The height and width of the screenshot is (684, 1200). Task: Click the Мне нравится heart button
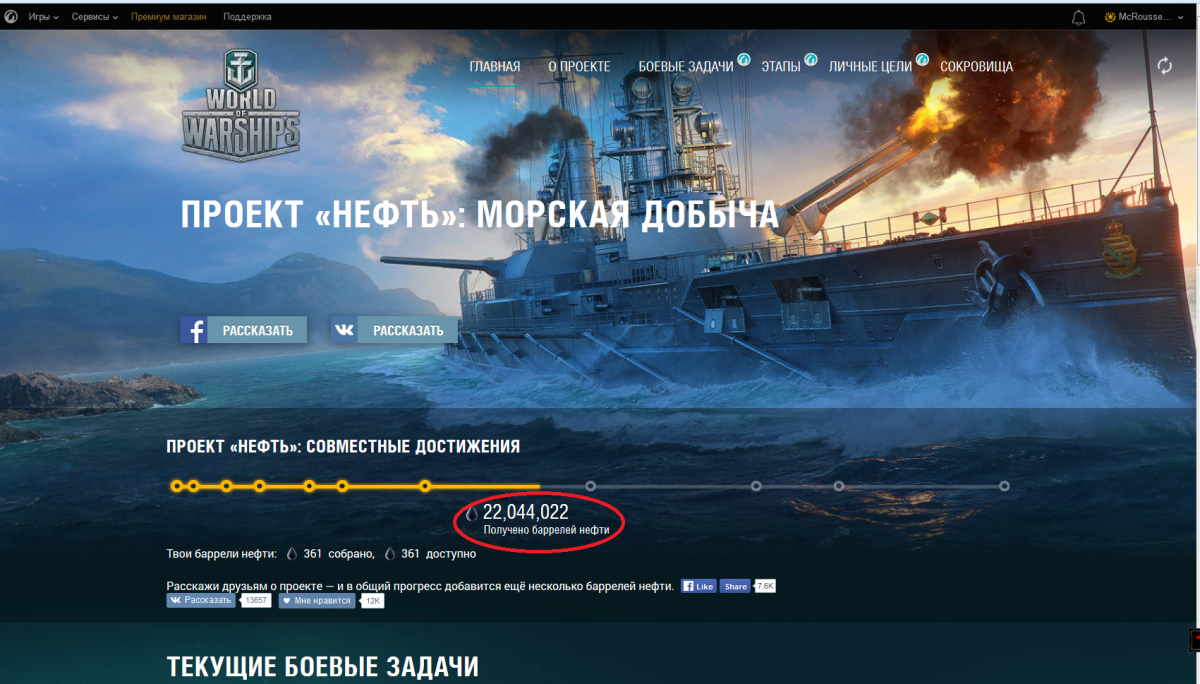pos(317,600)
